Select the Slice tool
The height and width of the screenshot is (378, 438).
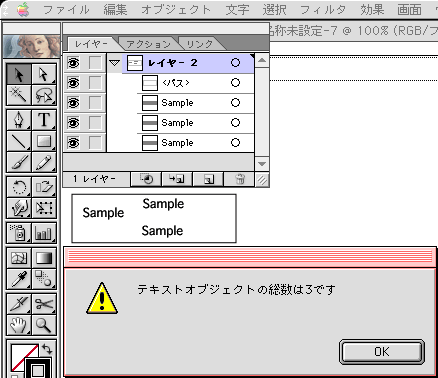(19, 304)
